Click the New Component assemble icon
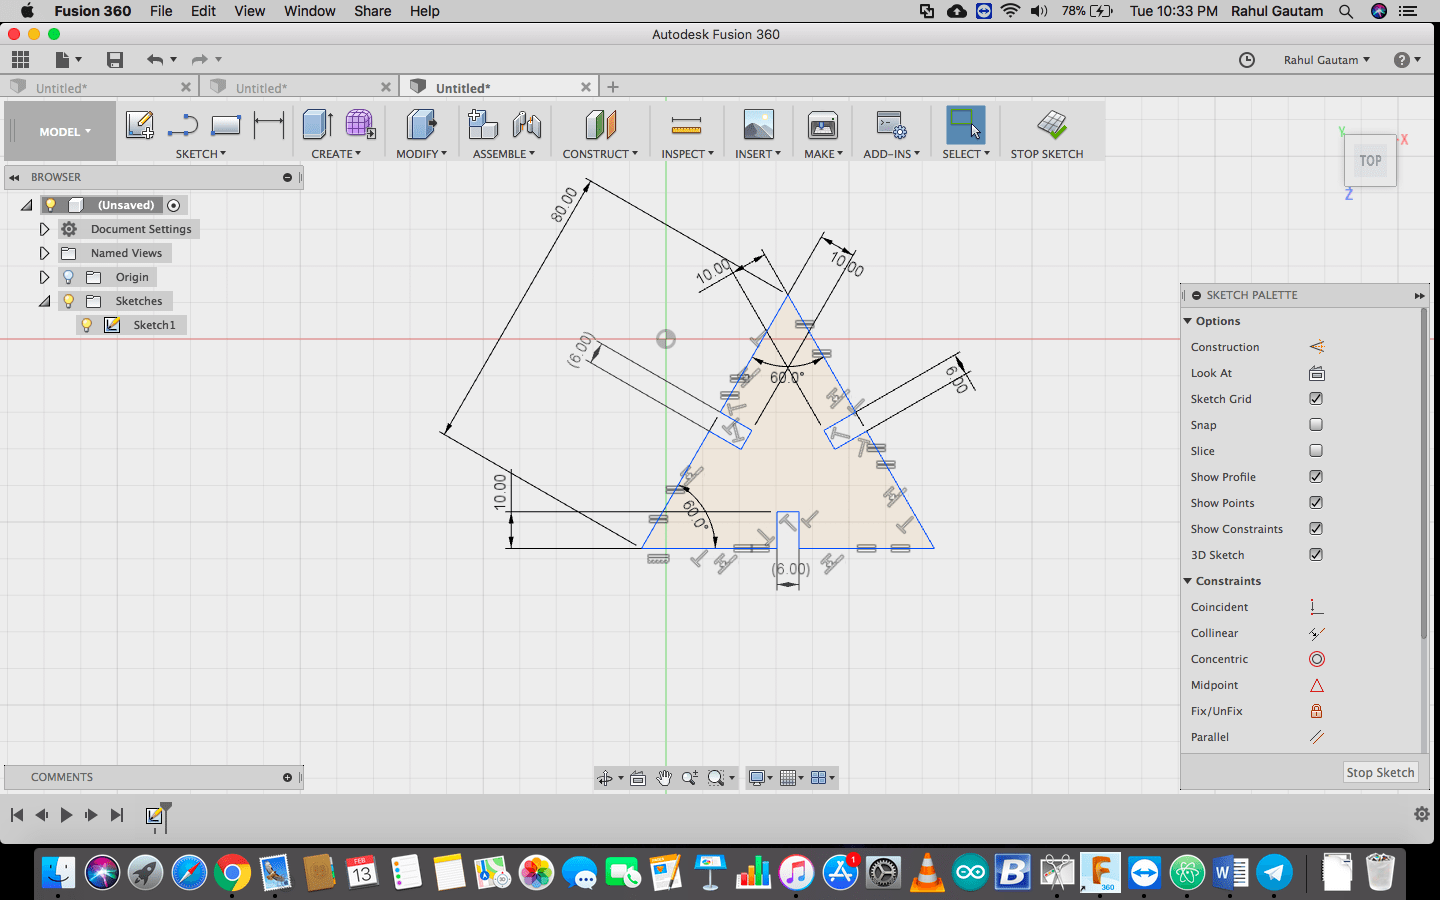 coord(483,125)
